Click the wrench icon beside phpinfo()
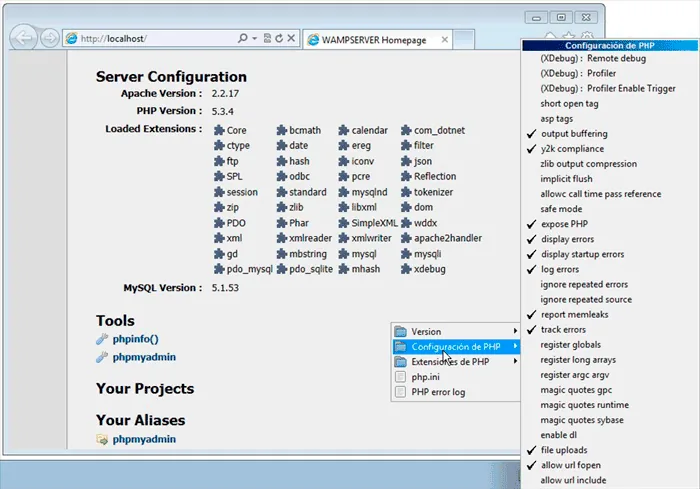This screenshot has height=489, width=700. (x=102, y=339)
